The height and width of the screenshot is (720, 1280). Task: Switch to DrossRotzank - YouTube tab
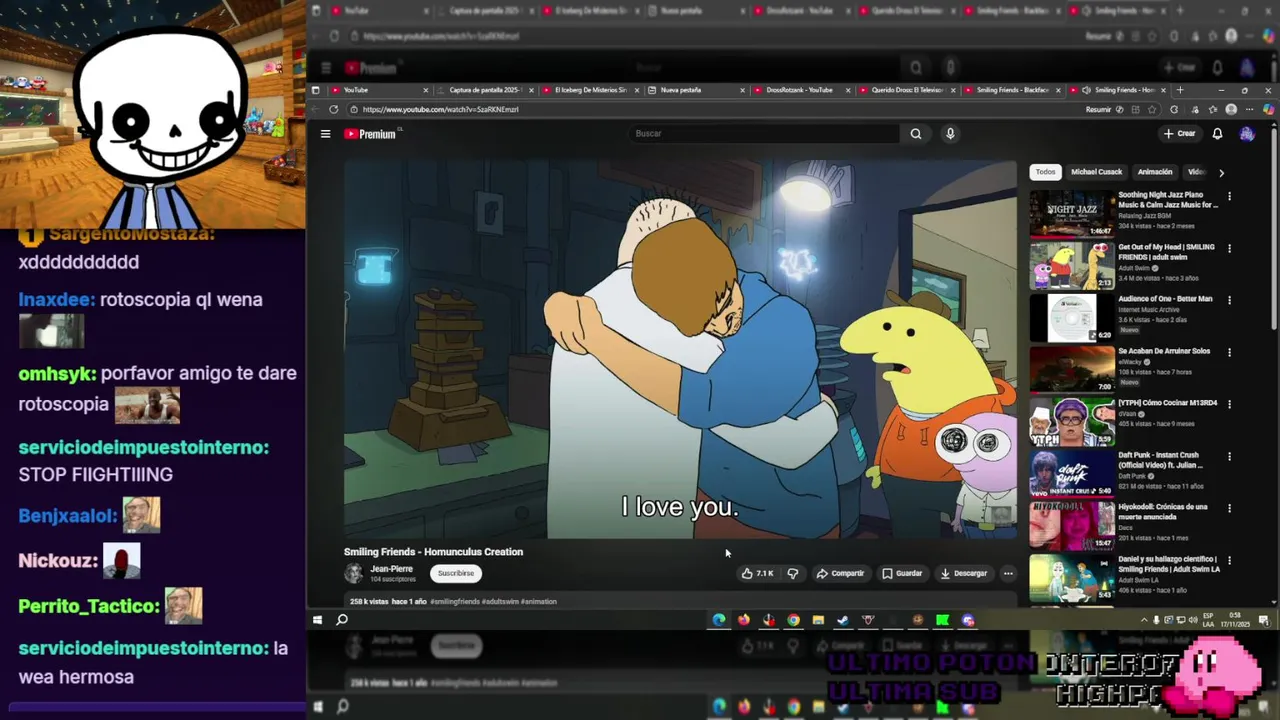point(802,90)
